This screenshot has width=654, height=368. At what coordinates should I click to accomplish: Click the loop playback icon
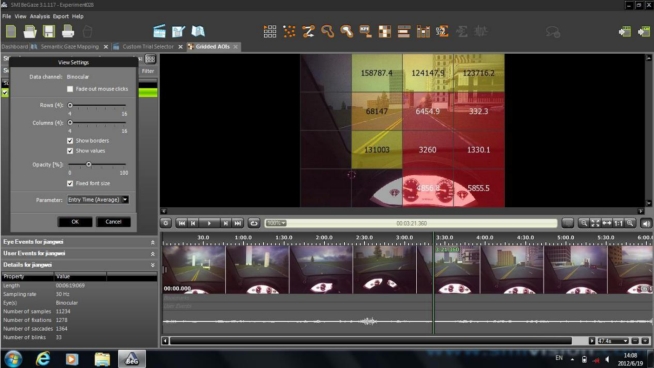(x=254, y=223)
